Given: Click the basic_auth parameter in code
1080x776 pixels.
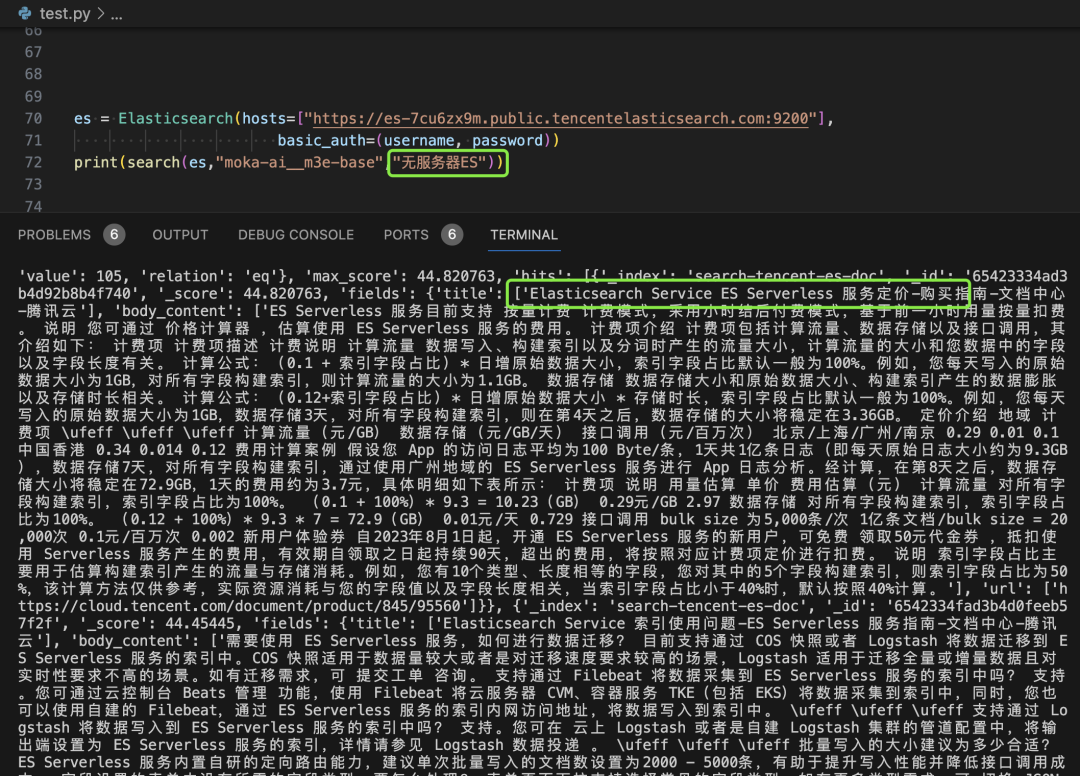Looking at the screenshot, I should pos(322,140).
